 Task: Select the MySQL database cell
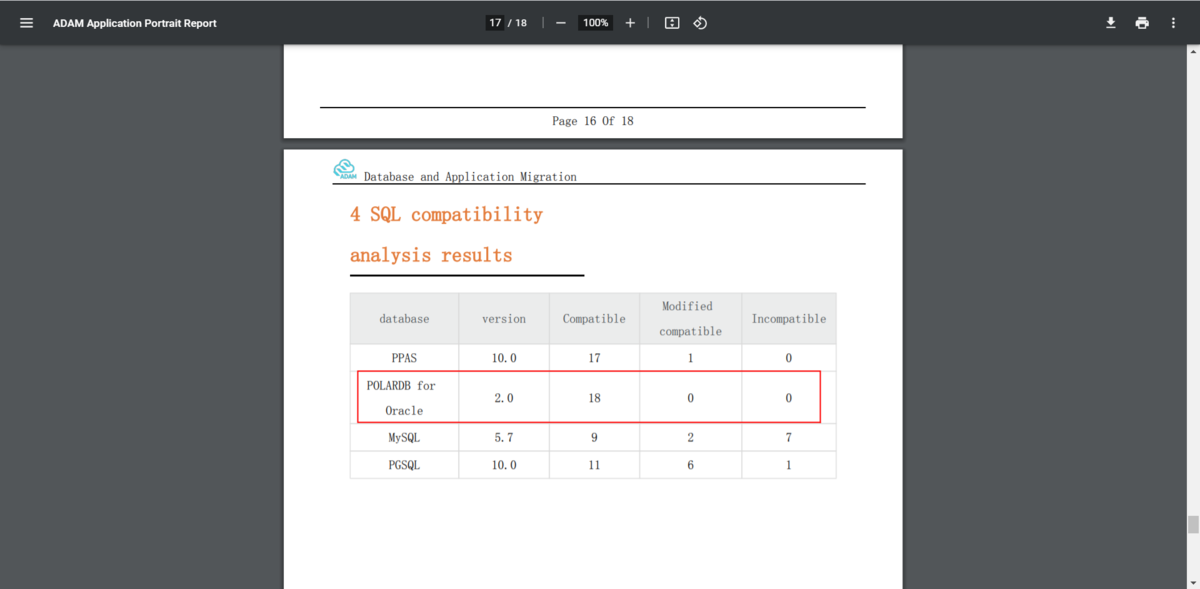click(404, 438)
